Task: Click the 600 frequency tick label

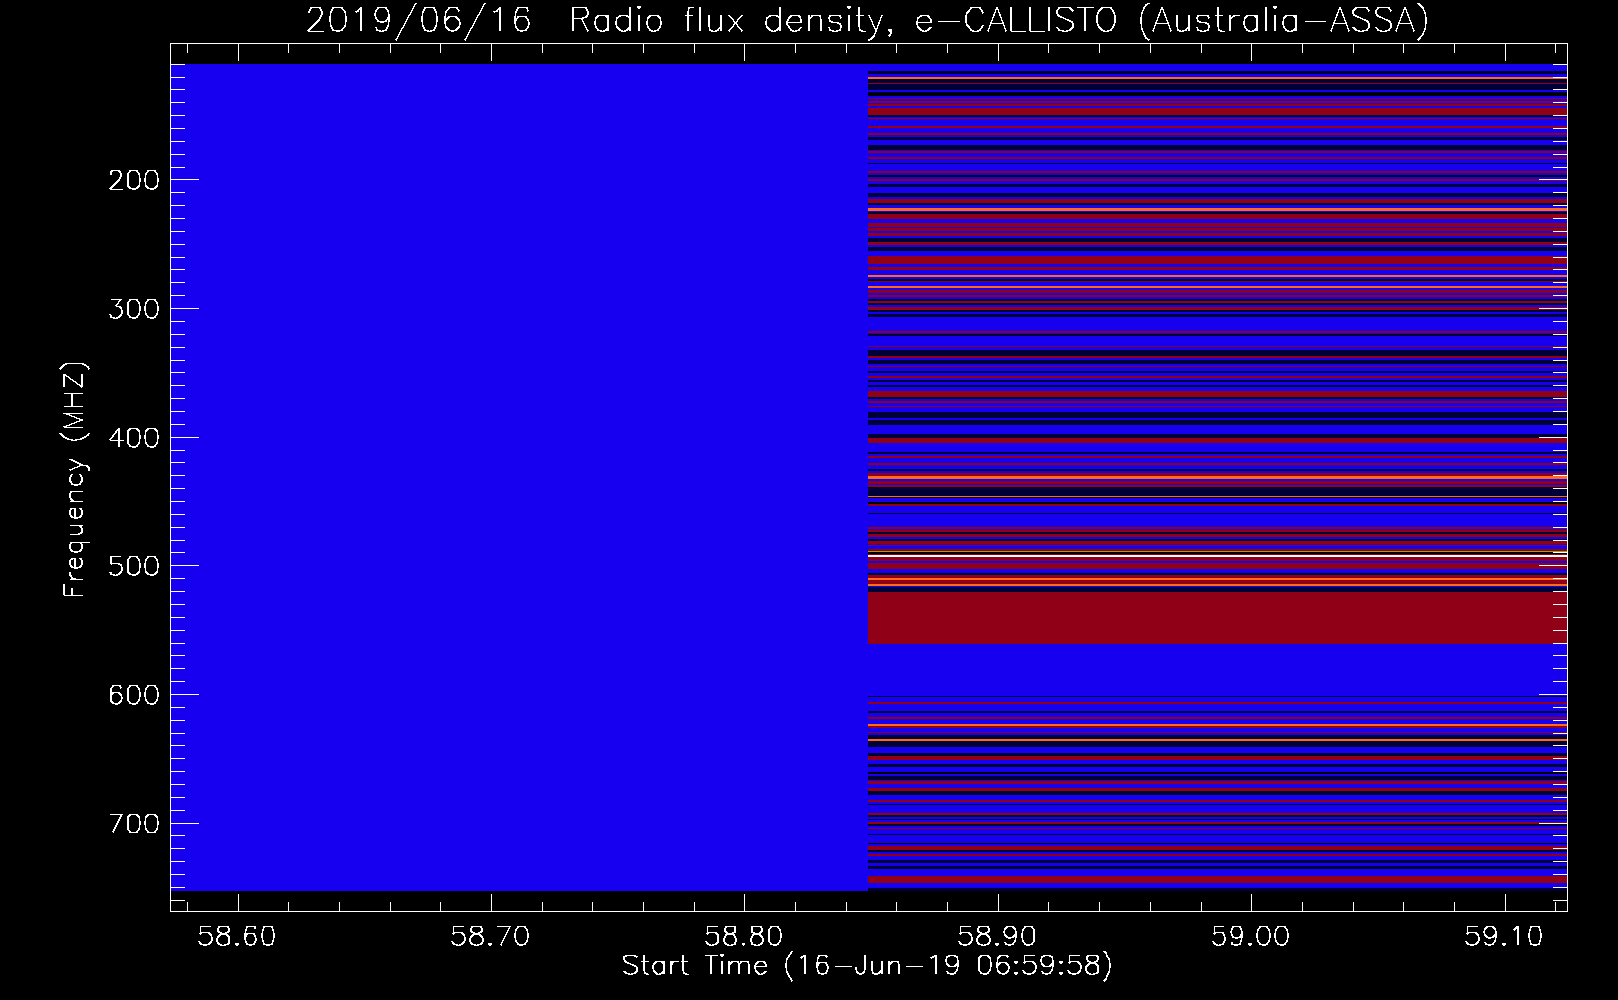Action: (133, 695)
